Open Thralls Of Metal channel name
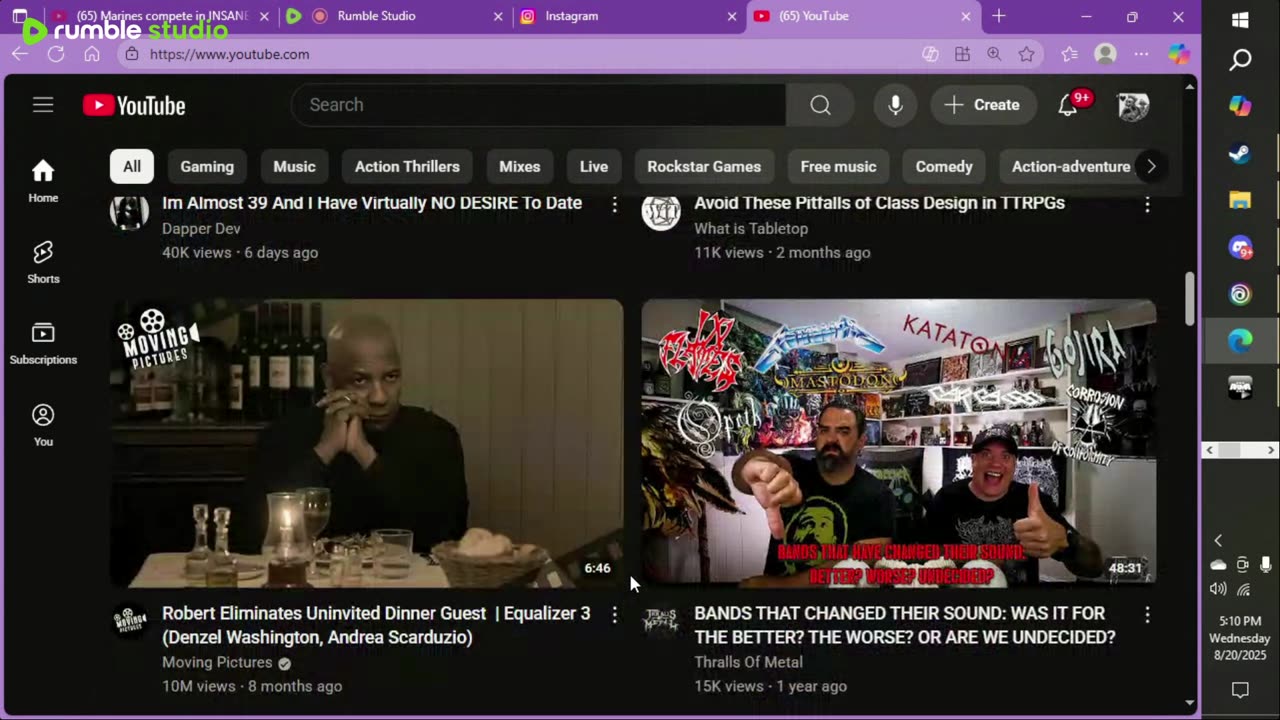Viewport: 1280px width, 720px height. click(x=748, y=662)
